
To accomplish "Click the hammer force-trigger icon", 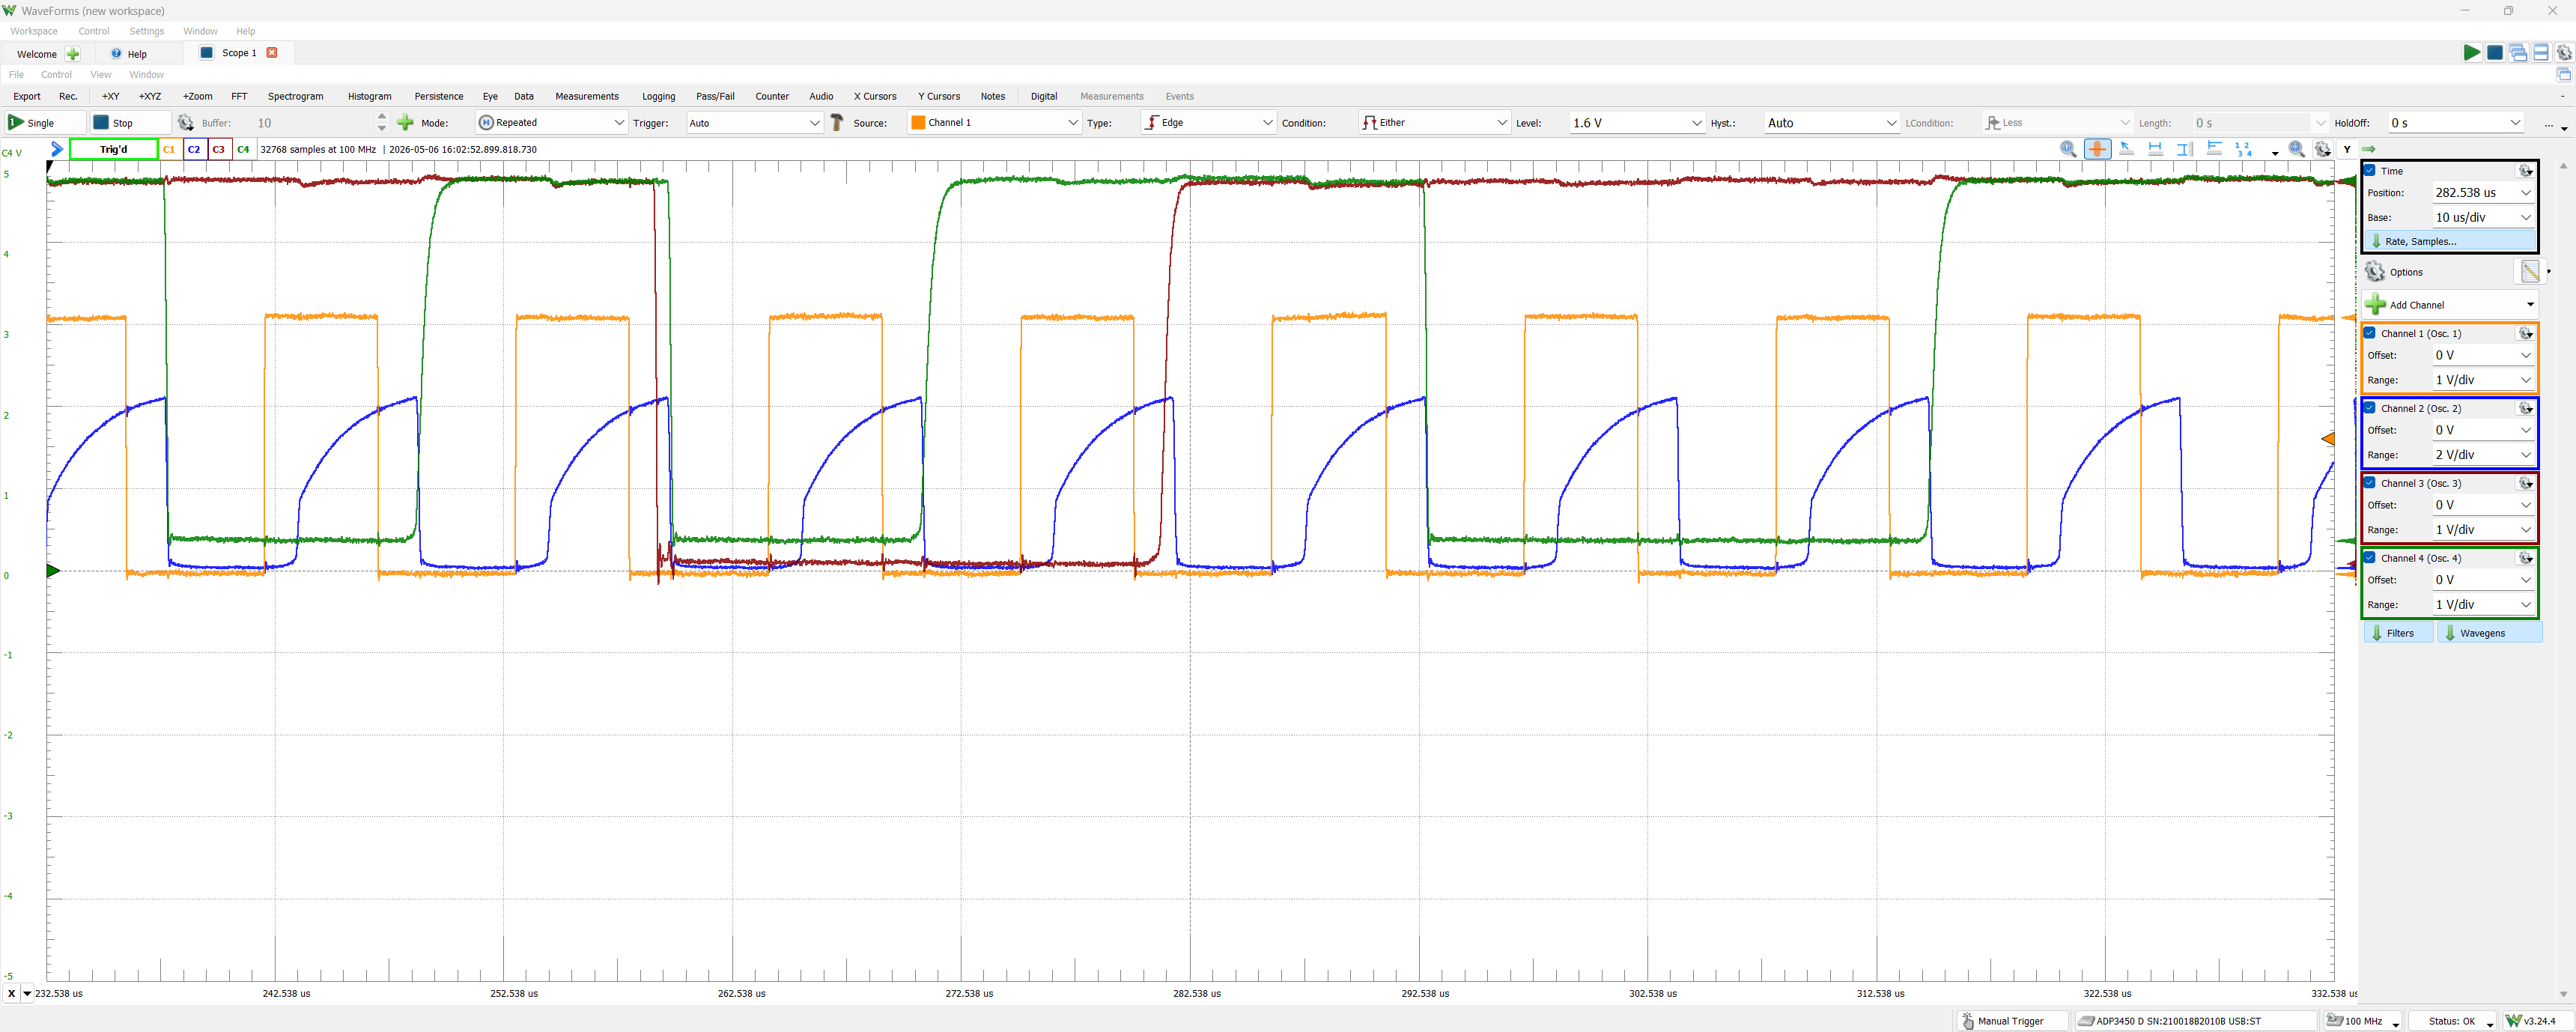I will [837, 123].
